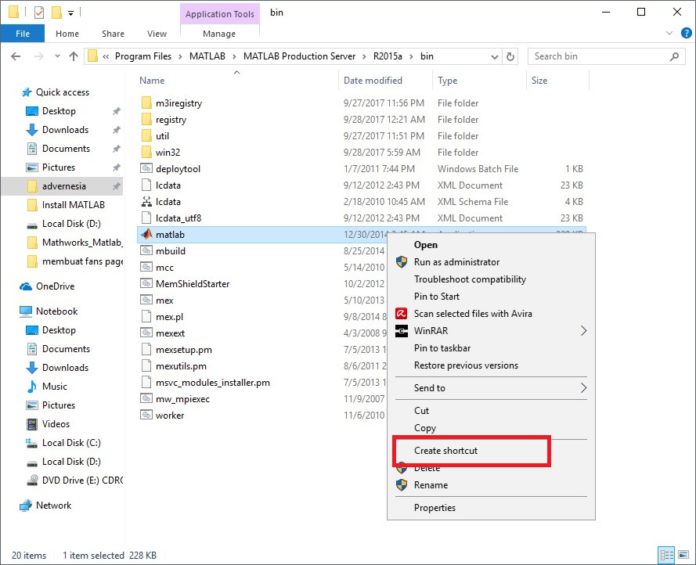The height and width of the screenshot is (565, 696).
Task: Click the OneDrive cloud icon
Action: pos(26,286)
